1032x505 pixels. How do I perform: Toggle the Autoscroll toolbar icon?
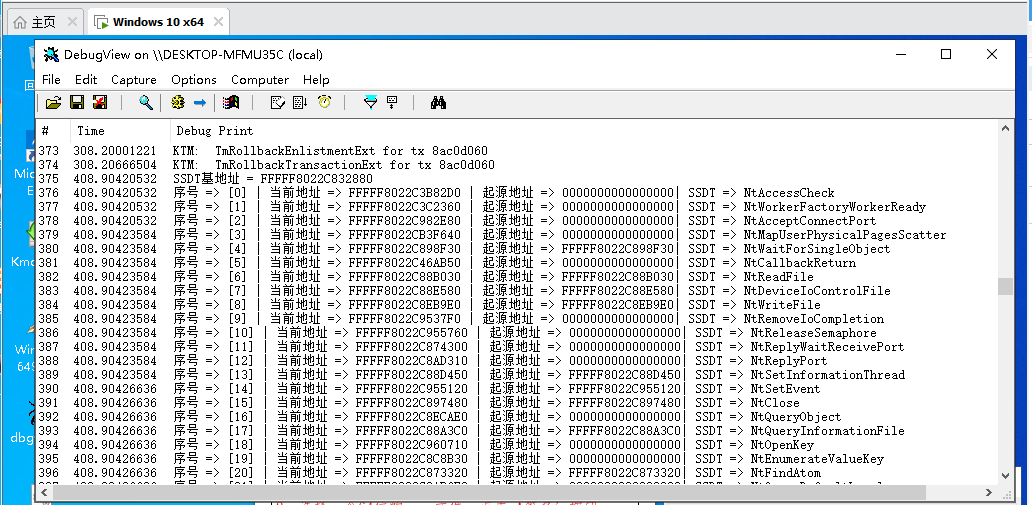point(300,102)
